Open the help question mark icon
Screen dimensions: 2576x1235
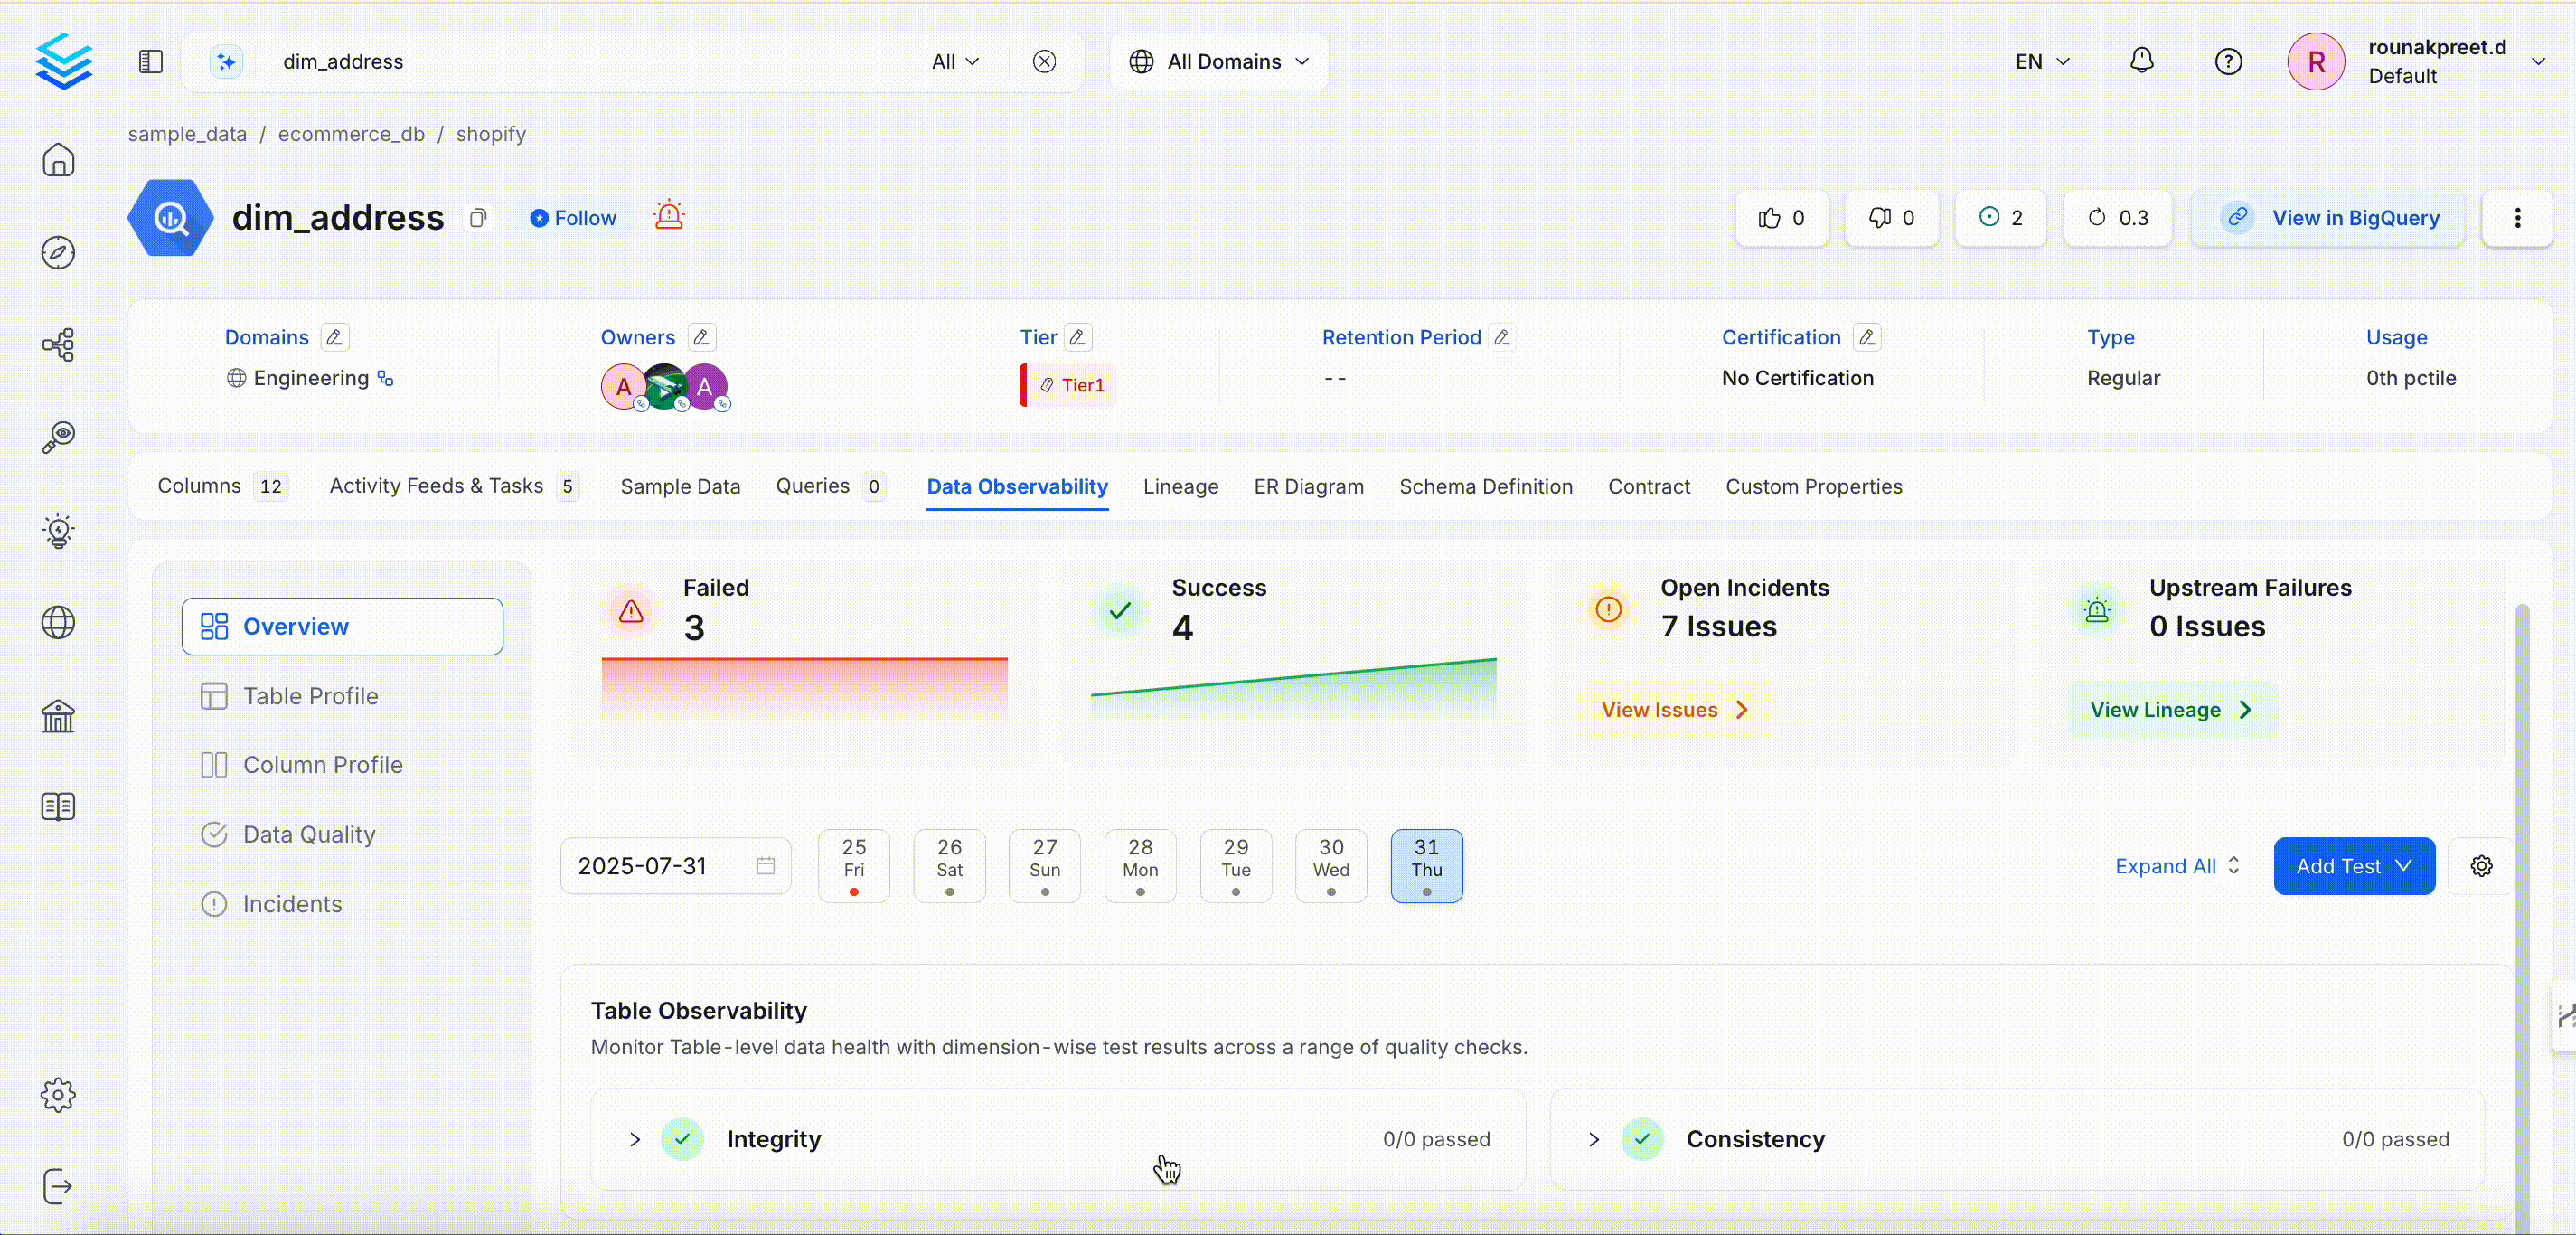point(2228,61)
